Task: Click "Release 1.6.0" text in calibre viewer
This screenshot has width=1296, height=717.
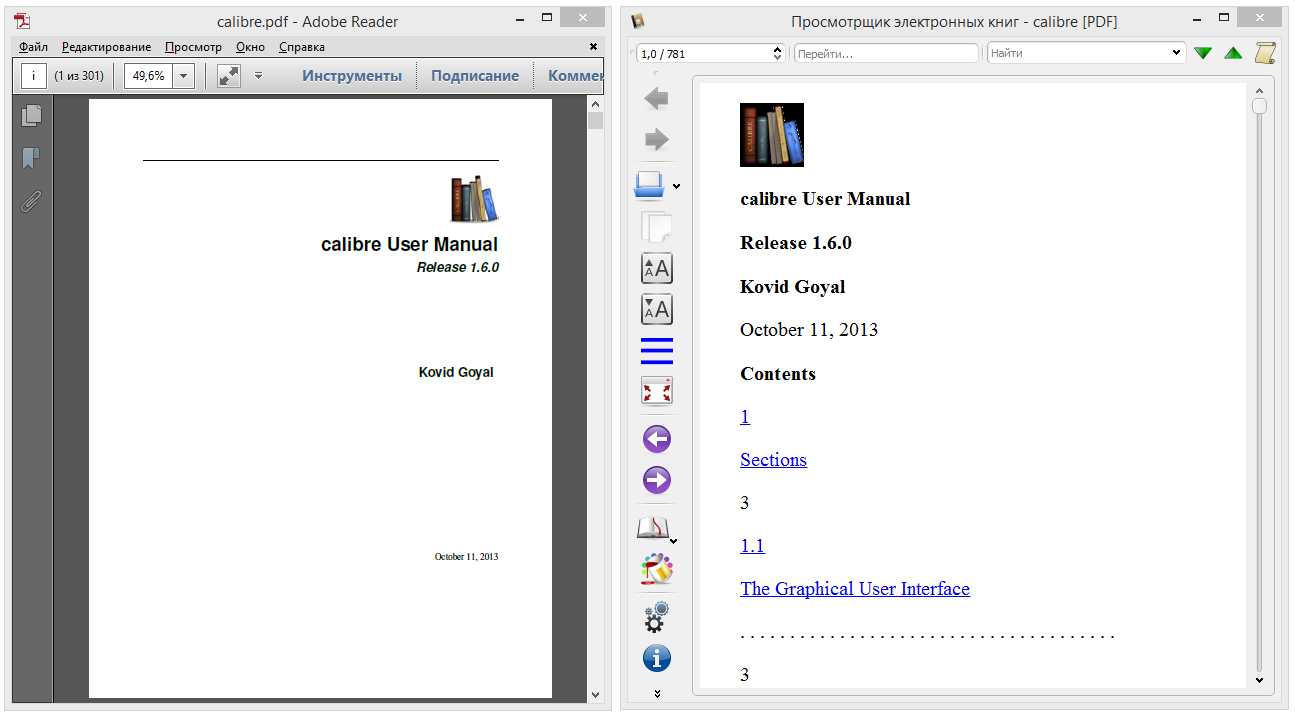Action: [x=796, y=243]
